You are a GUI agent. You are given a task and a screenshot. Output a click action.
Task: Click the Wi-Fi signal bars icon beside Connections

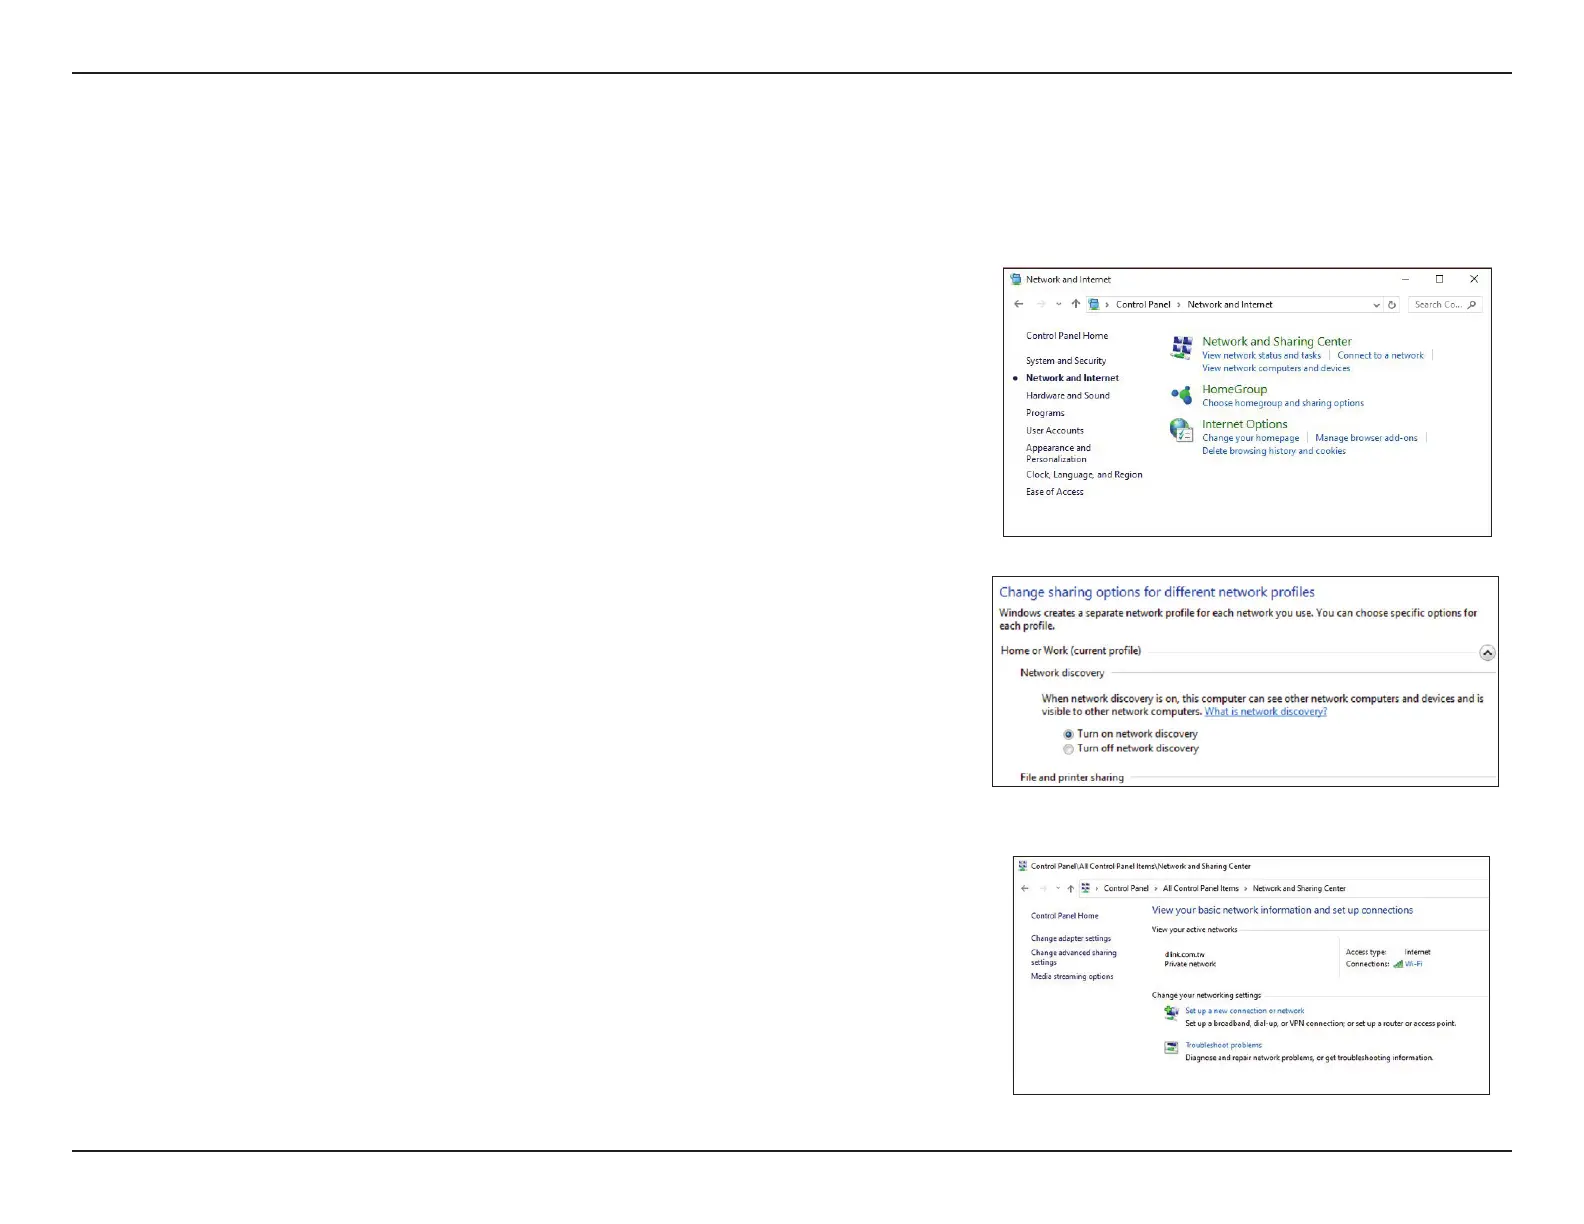coord(1398,964)
